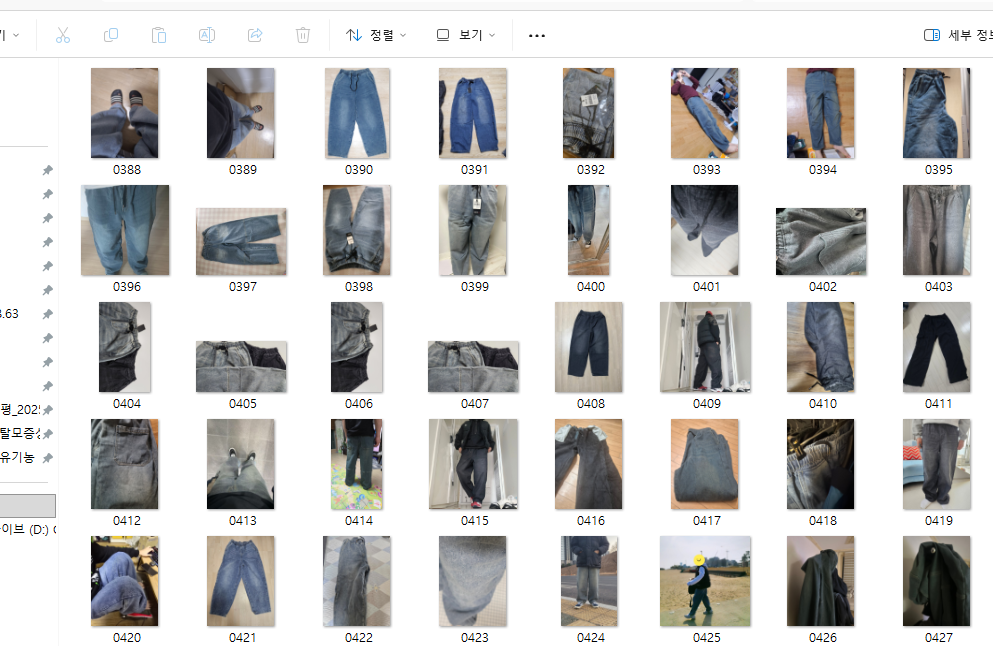Select the sidebar item ending in .63
The image size is (993, 646).
10,313
